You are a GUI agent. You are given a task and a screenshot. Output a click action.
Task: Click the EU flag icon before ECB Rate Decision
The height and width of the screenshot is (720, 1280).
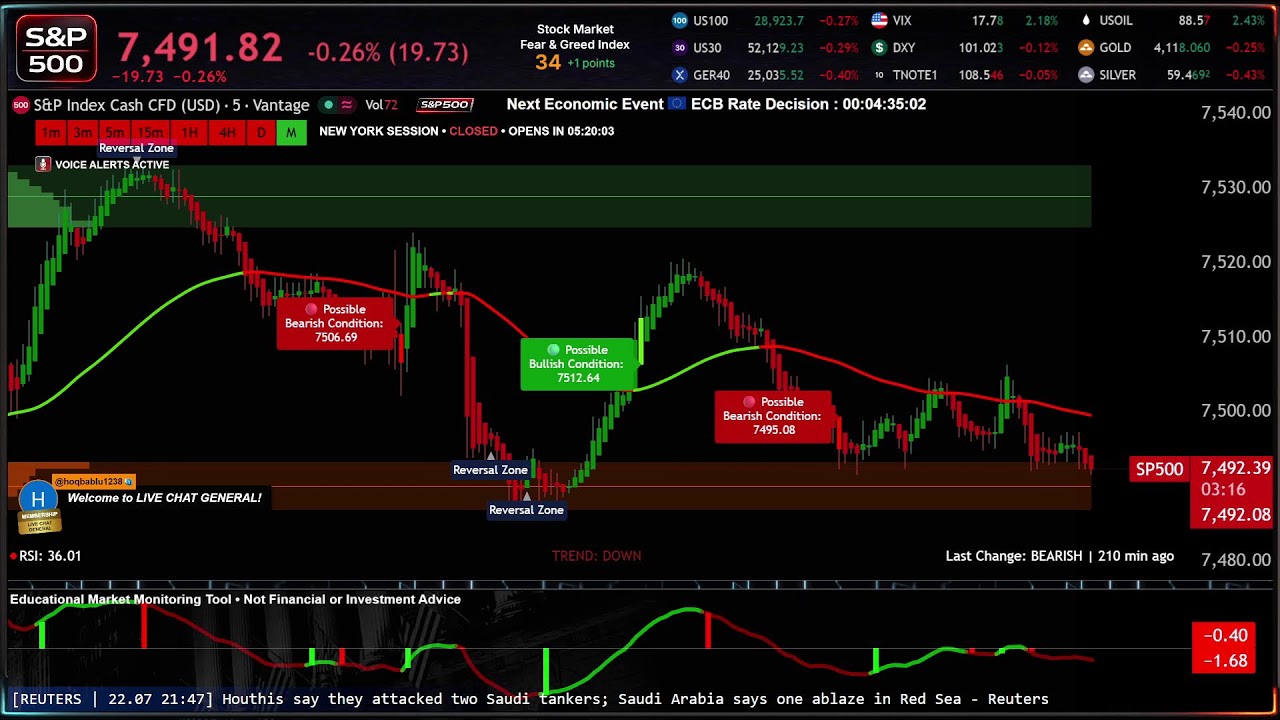click(x=677, y=104)
